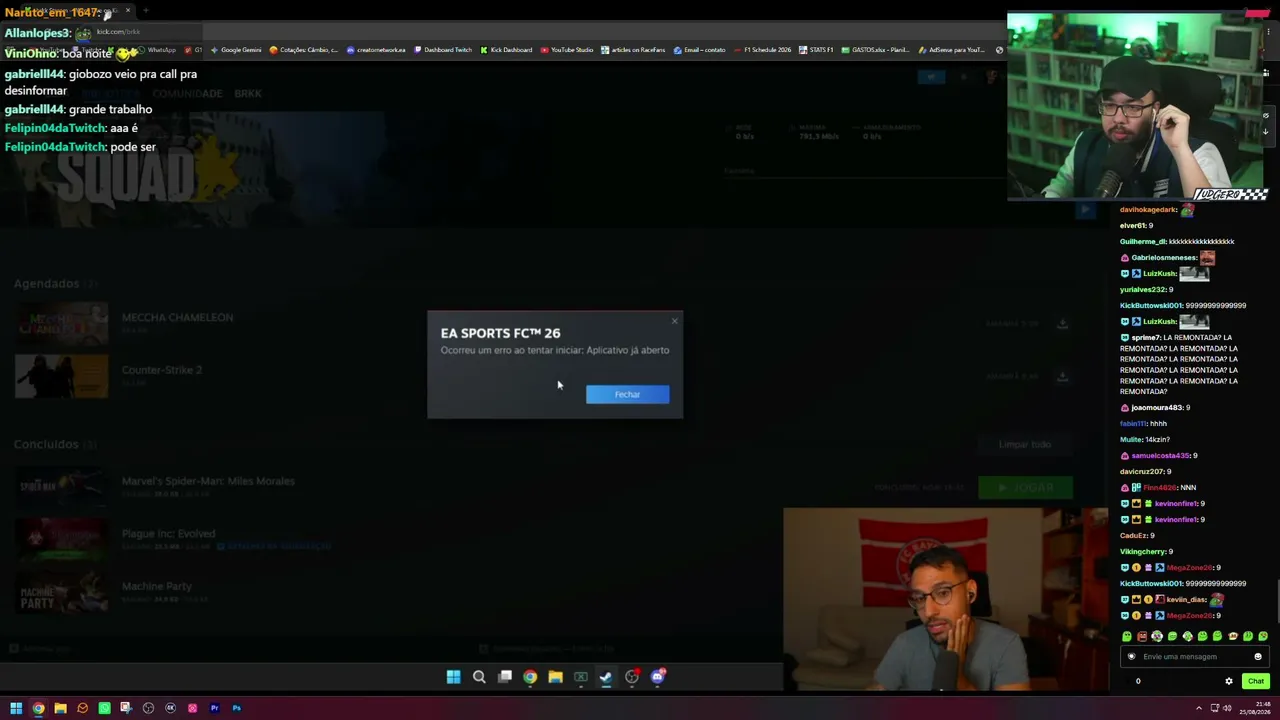Open Search on the inner taskbar

479,677
